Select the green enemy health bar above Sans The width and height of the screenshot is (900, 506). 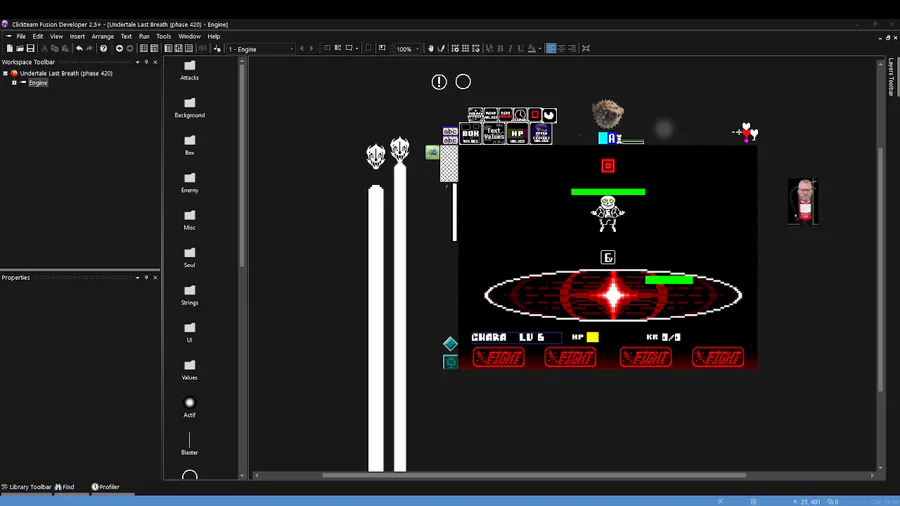608,192
